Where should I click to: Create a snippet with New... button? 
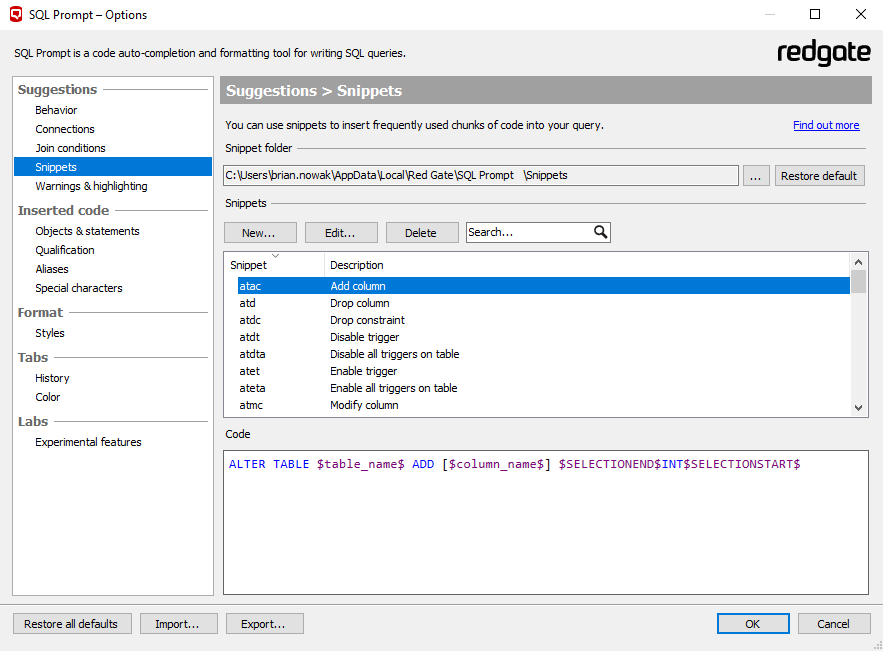[x=260, y=233]
